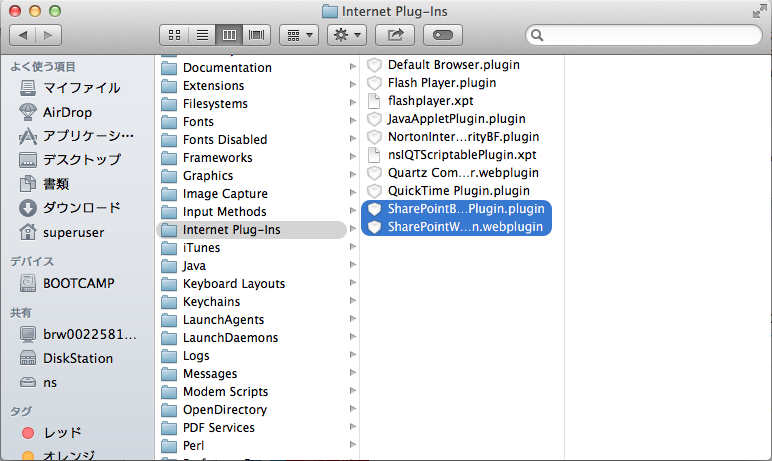772x461 pixels.
Task: Open the Action gear menu
Action: [347, 35]
